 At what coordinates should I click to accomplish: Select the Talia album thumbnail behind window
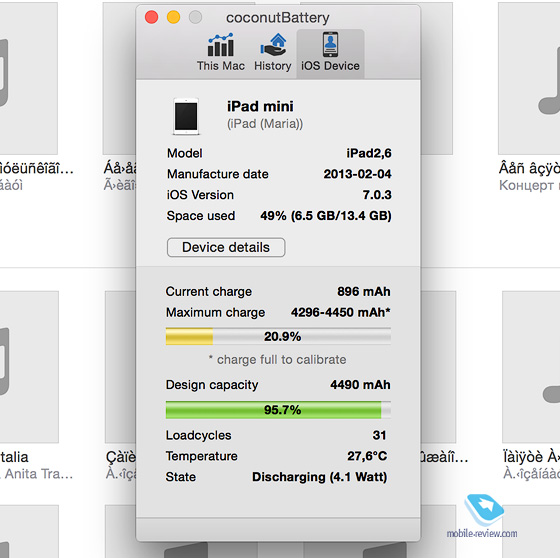pyautogui.click(x=29, y=367)
